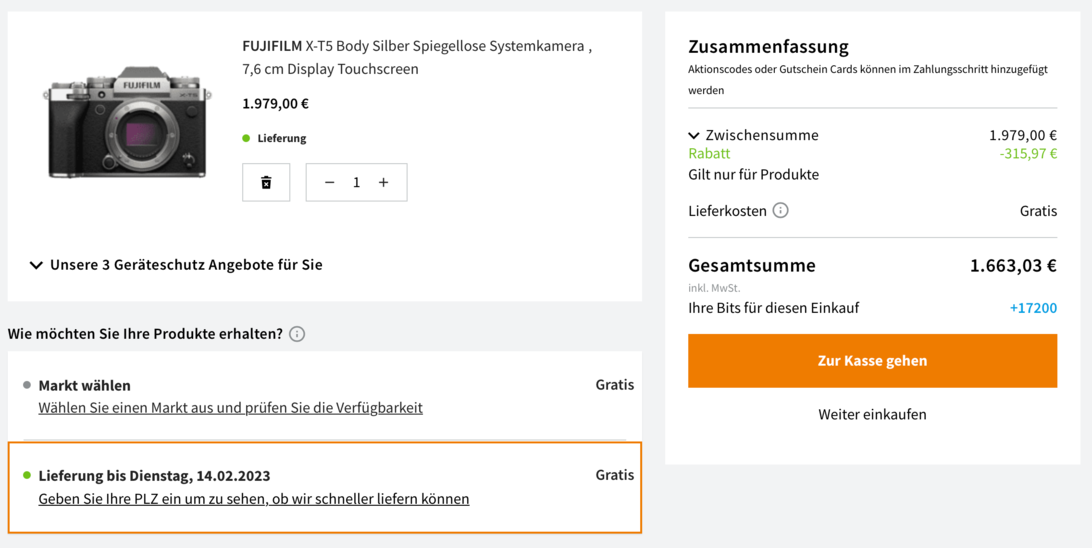Viewport: 1092px width, 548px height.
Task: Click the green Rabatt label
Action: 709,154
